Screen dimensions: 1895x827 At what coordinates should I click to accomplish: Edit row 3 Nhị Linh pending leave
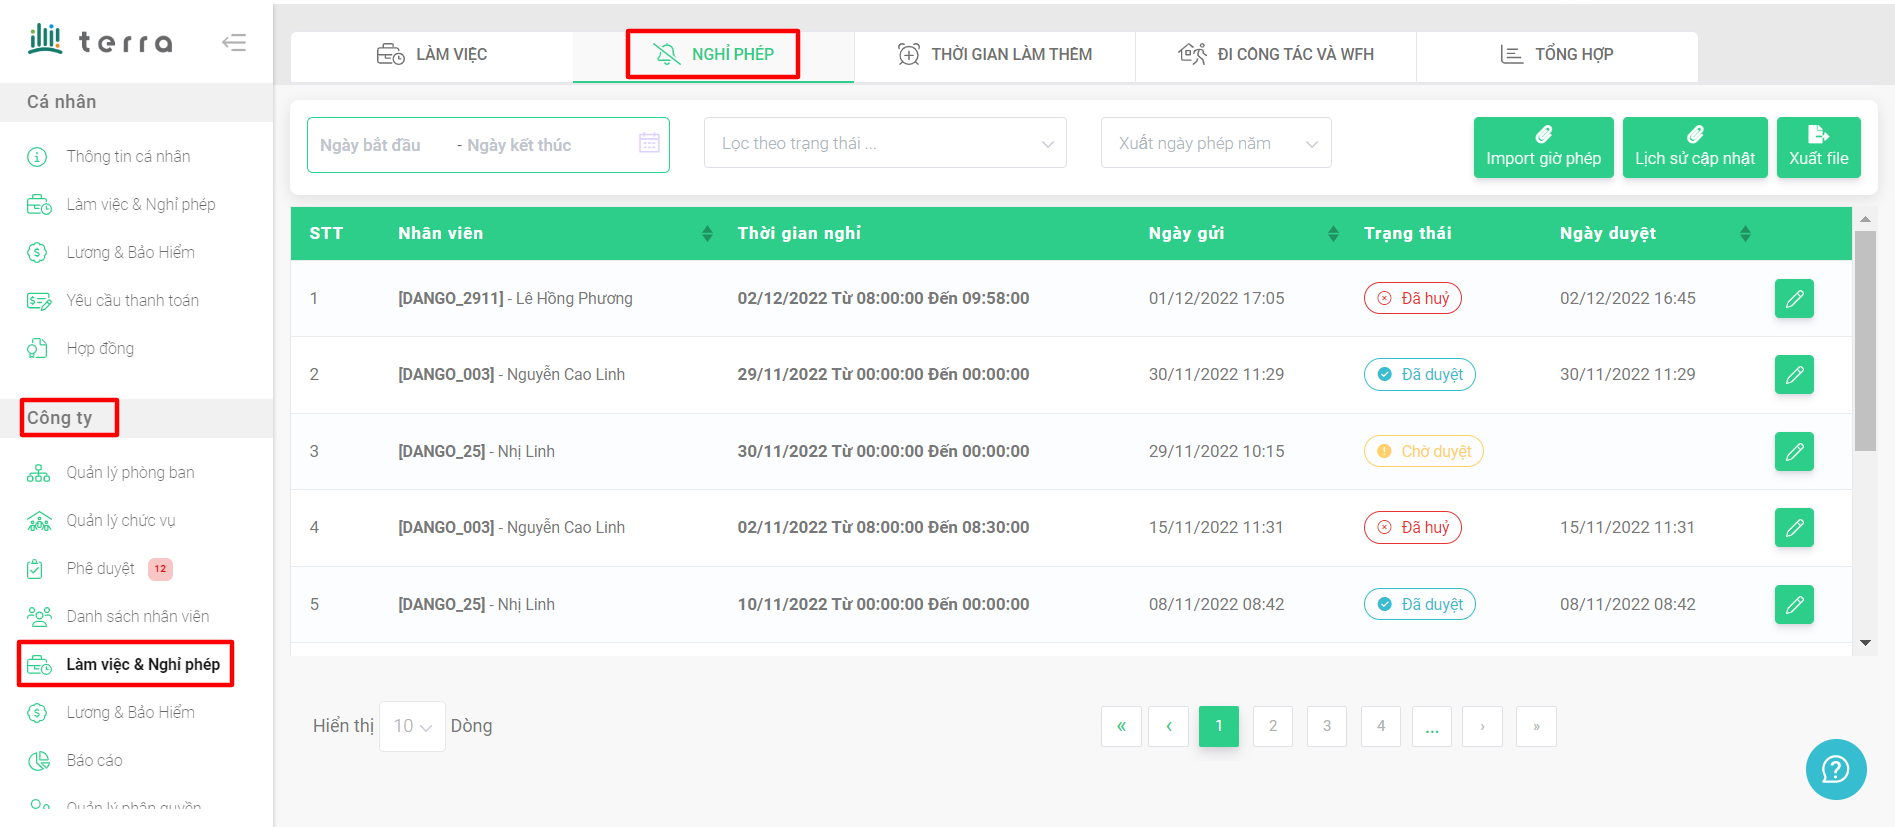(1794, 451)
